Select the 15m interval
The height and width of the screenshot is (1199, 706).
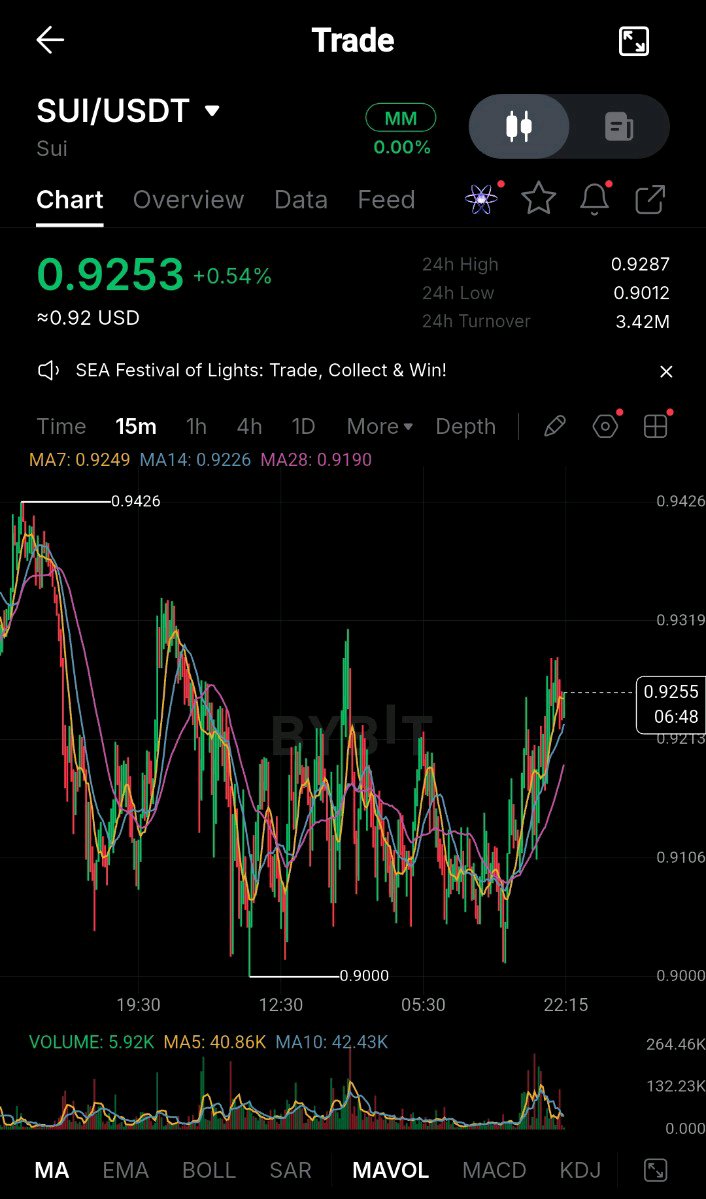tap(136, 427)
